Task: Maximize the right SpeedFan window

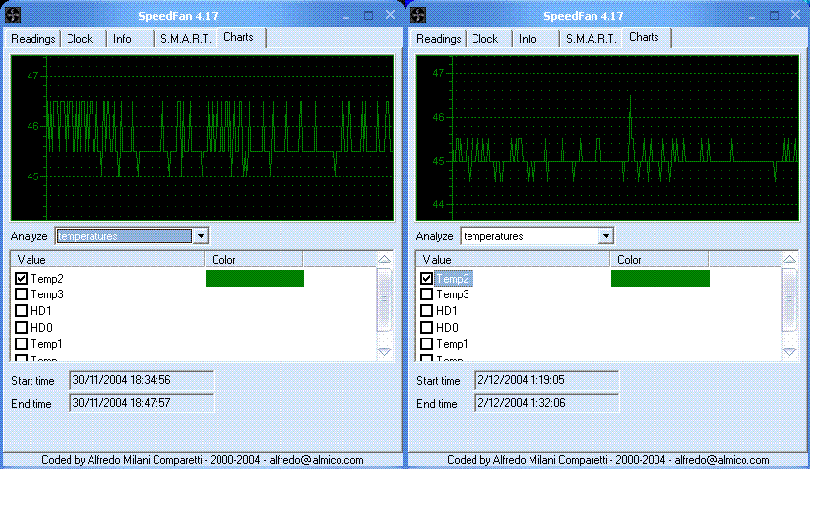Action: [774, 15]
